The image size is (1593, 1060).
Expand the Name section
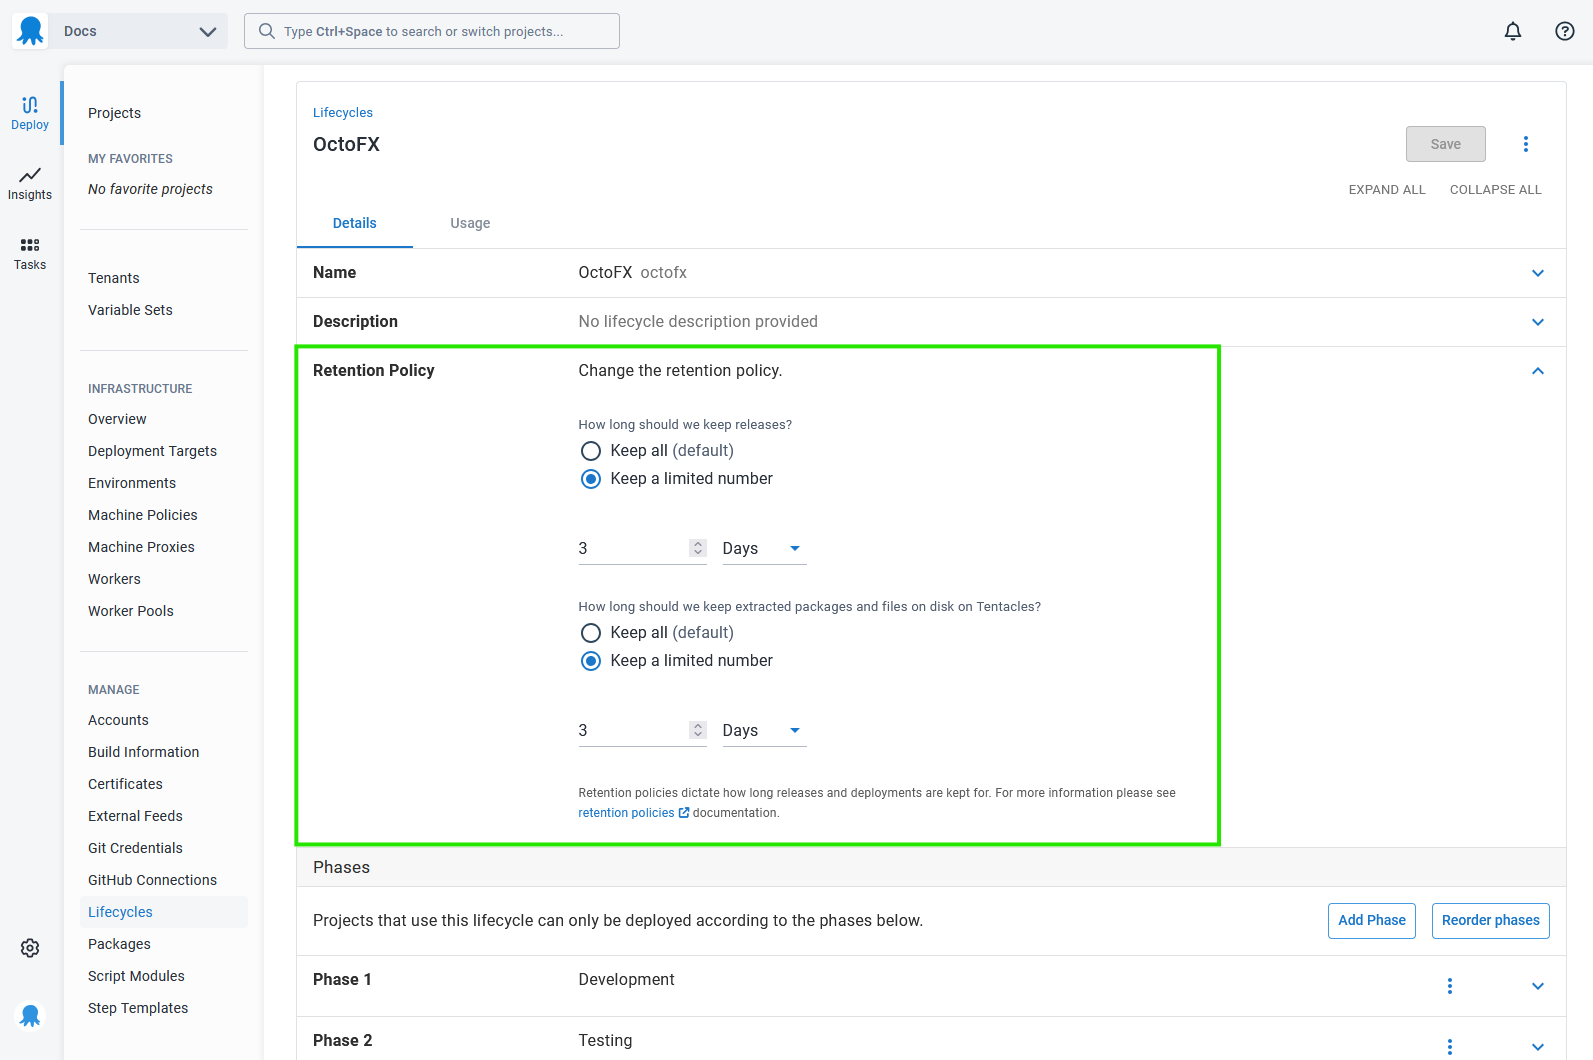pos(1538,273)
